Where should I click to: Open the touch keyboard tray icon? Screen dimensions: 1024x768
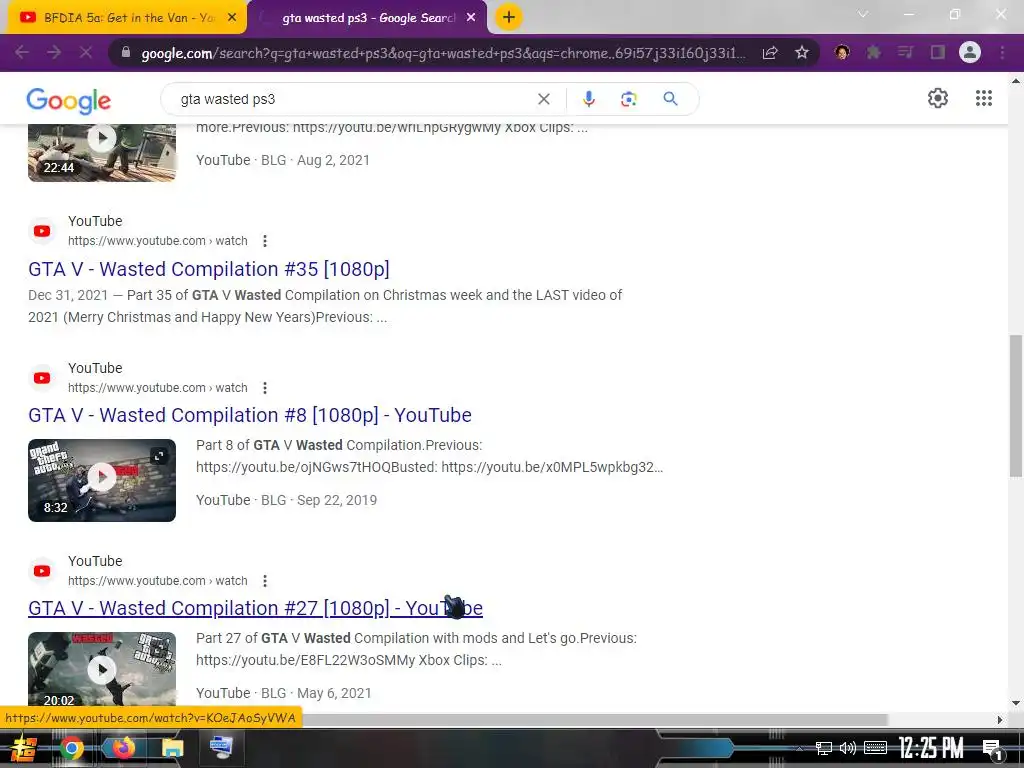pos(876,748)
